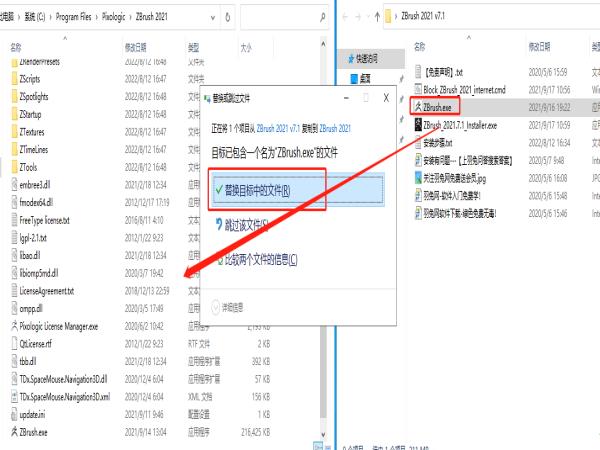Sort left window by 大小 column

pos(246,47)
